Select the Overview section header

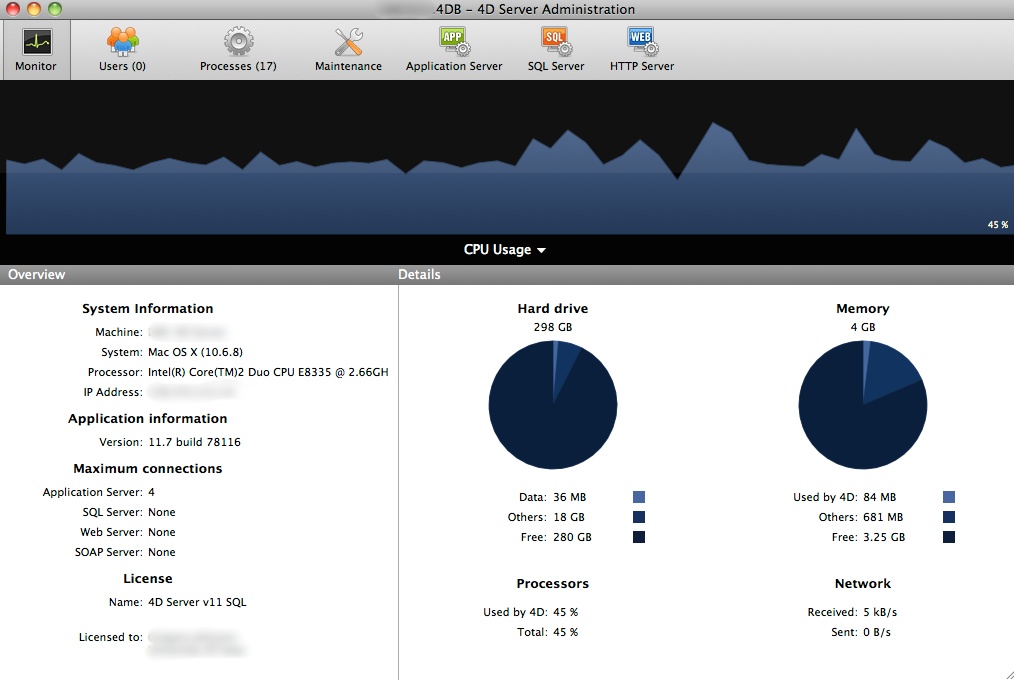[37, 274]
